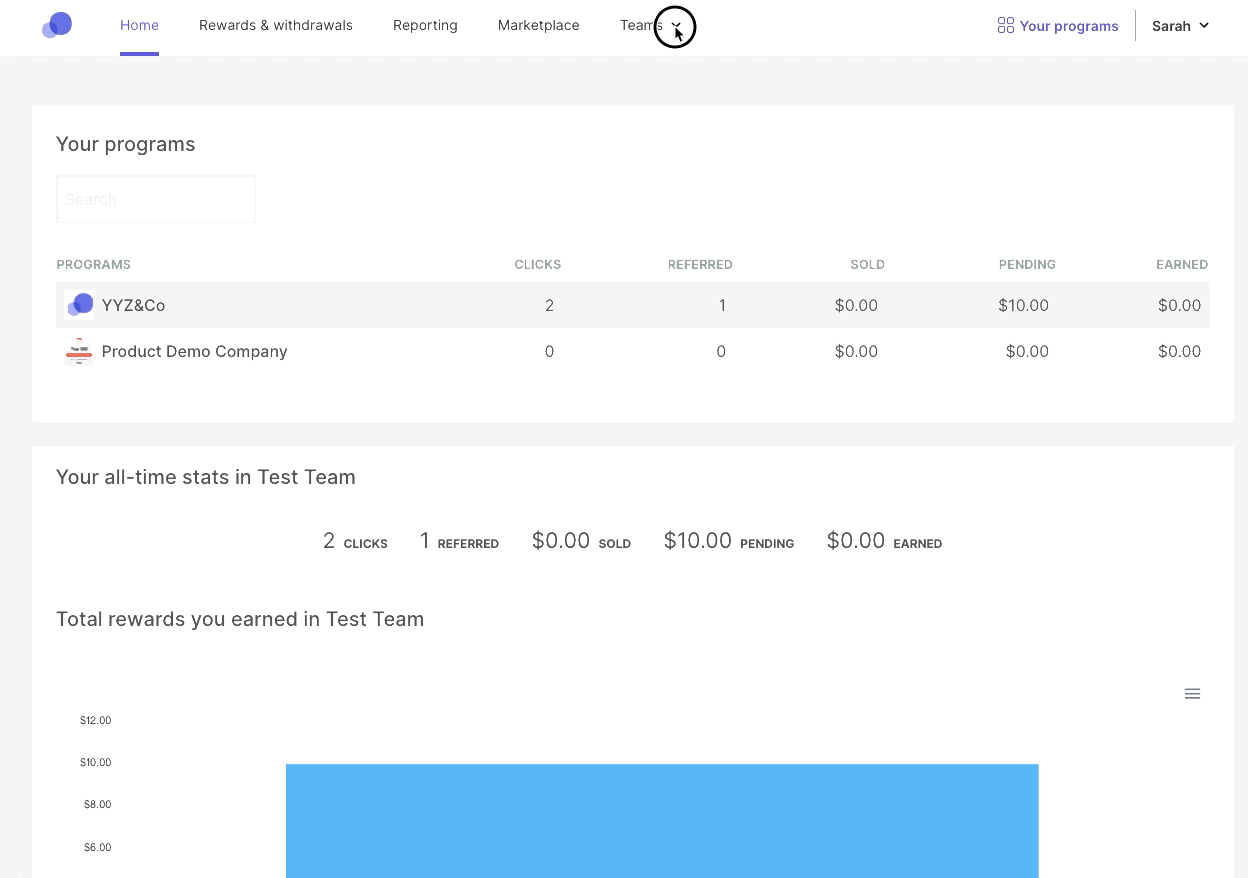Click the Your programs grid icon
This screenshot has height=878, width=1248.
(1006, 26)
